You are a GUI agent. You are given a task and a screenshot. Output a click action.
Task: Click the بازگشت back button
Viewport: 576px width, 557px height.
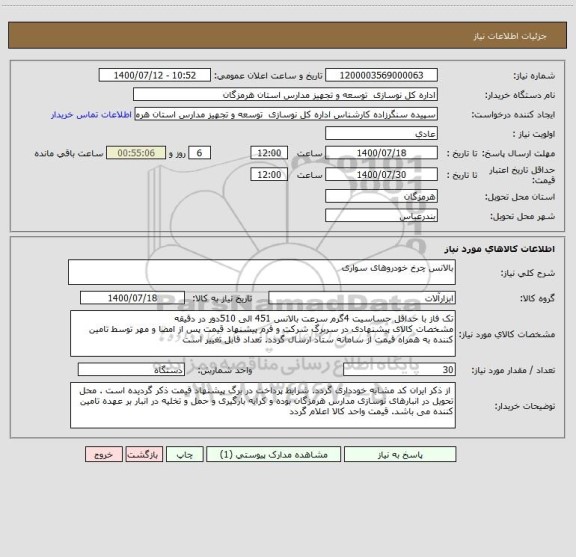click(x=144, y=454)
